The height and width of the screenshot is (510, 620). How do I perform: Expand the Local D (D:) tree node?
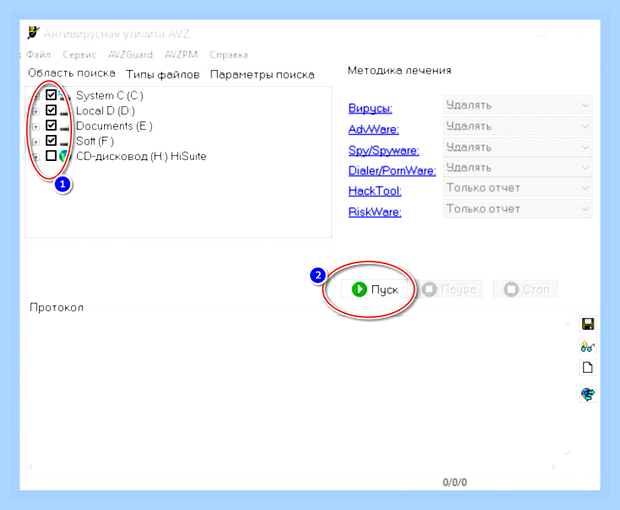(36, 112)
